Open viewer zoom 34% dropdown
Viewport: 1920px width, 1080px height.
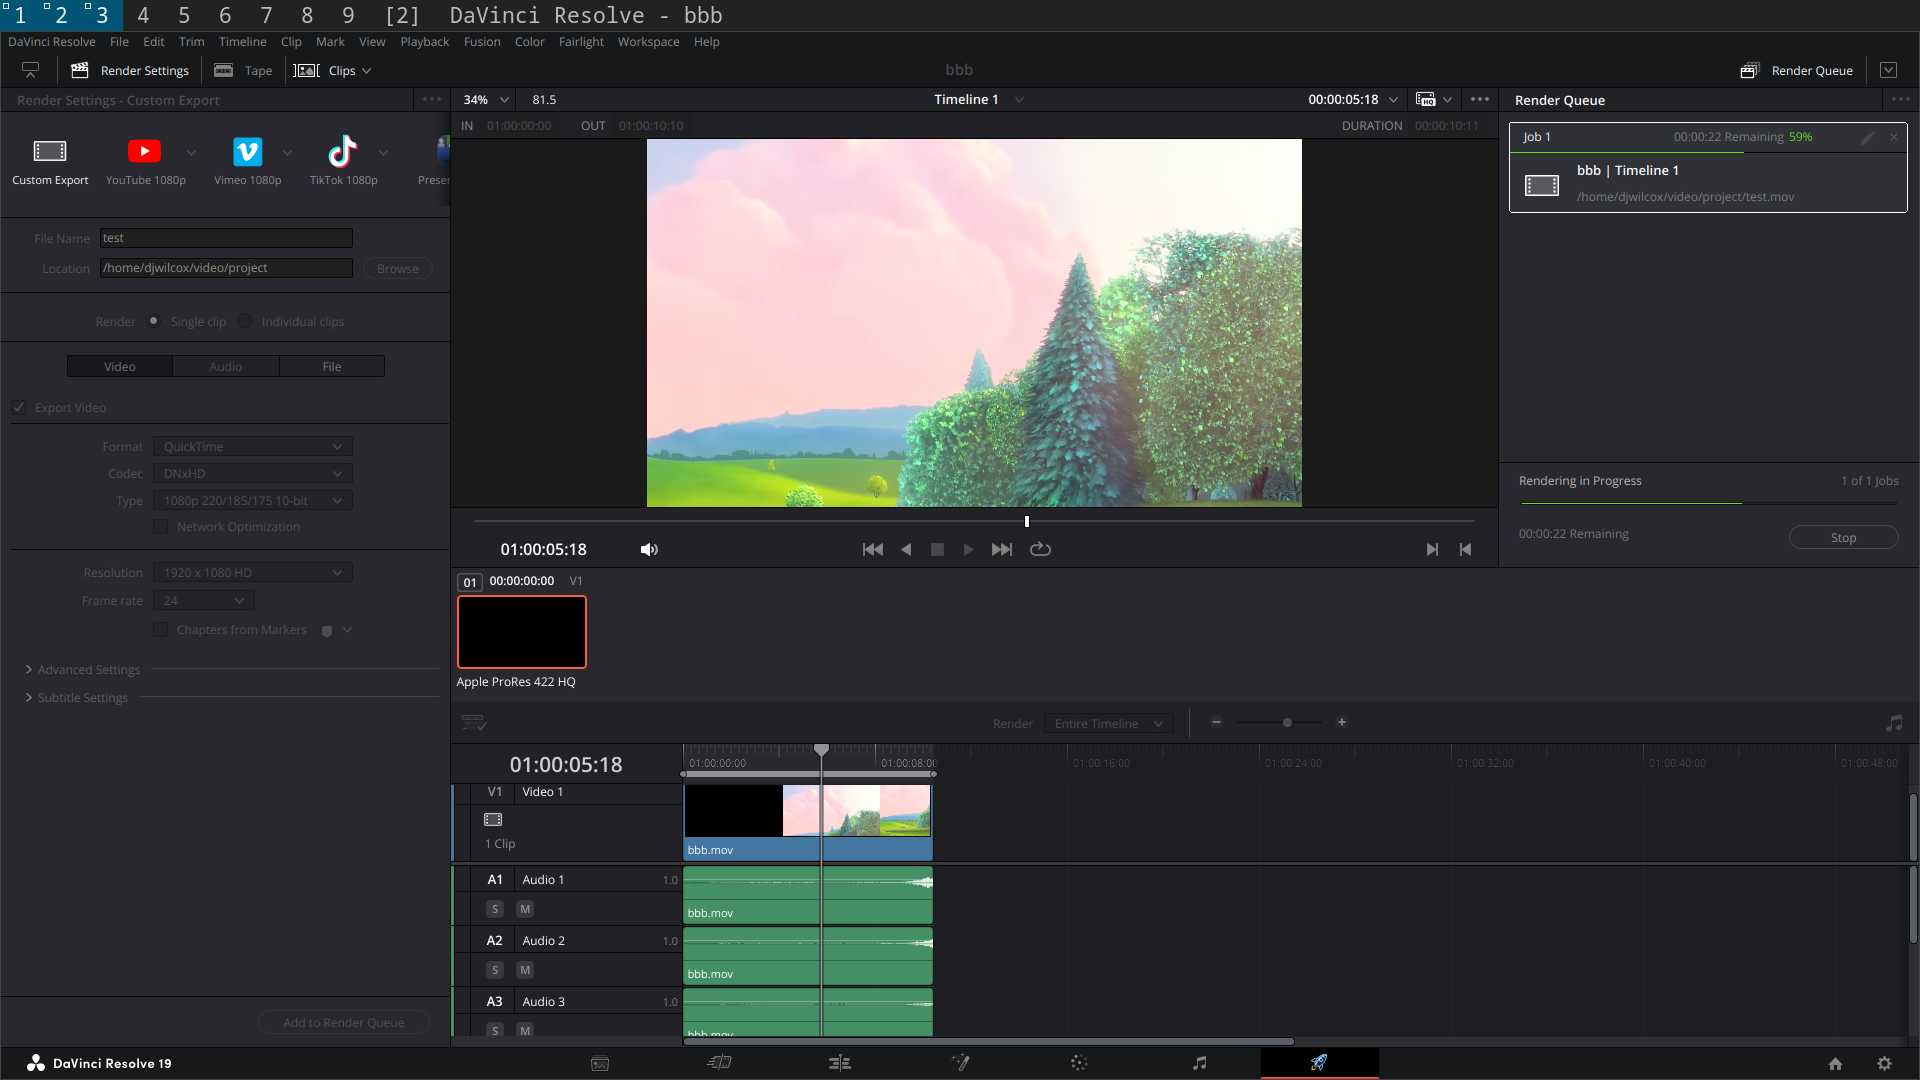click(x=486, y=100)
